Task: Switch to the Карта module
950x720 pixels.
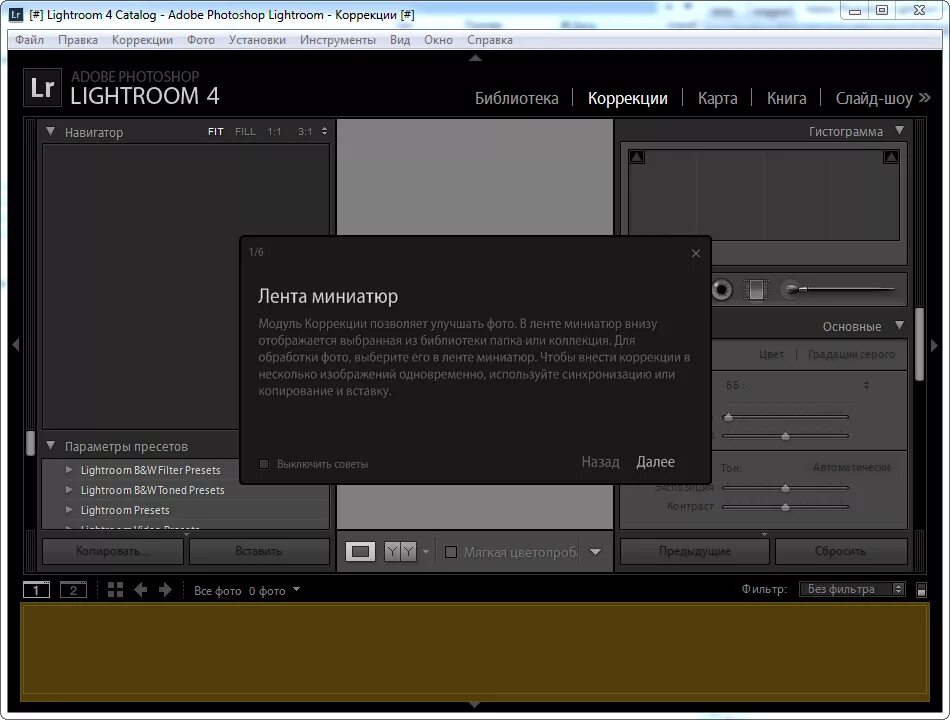Action: (x=717, y=98)
